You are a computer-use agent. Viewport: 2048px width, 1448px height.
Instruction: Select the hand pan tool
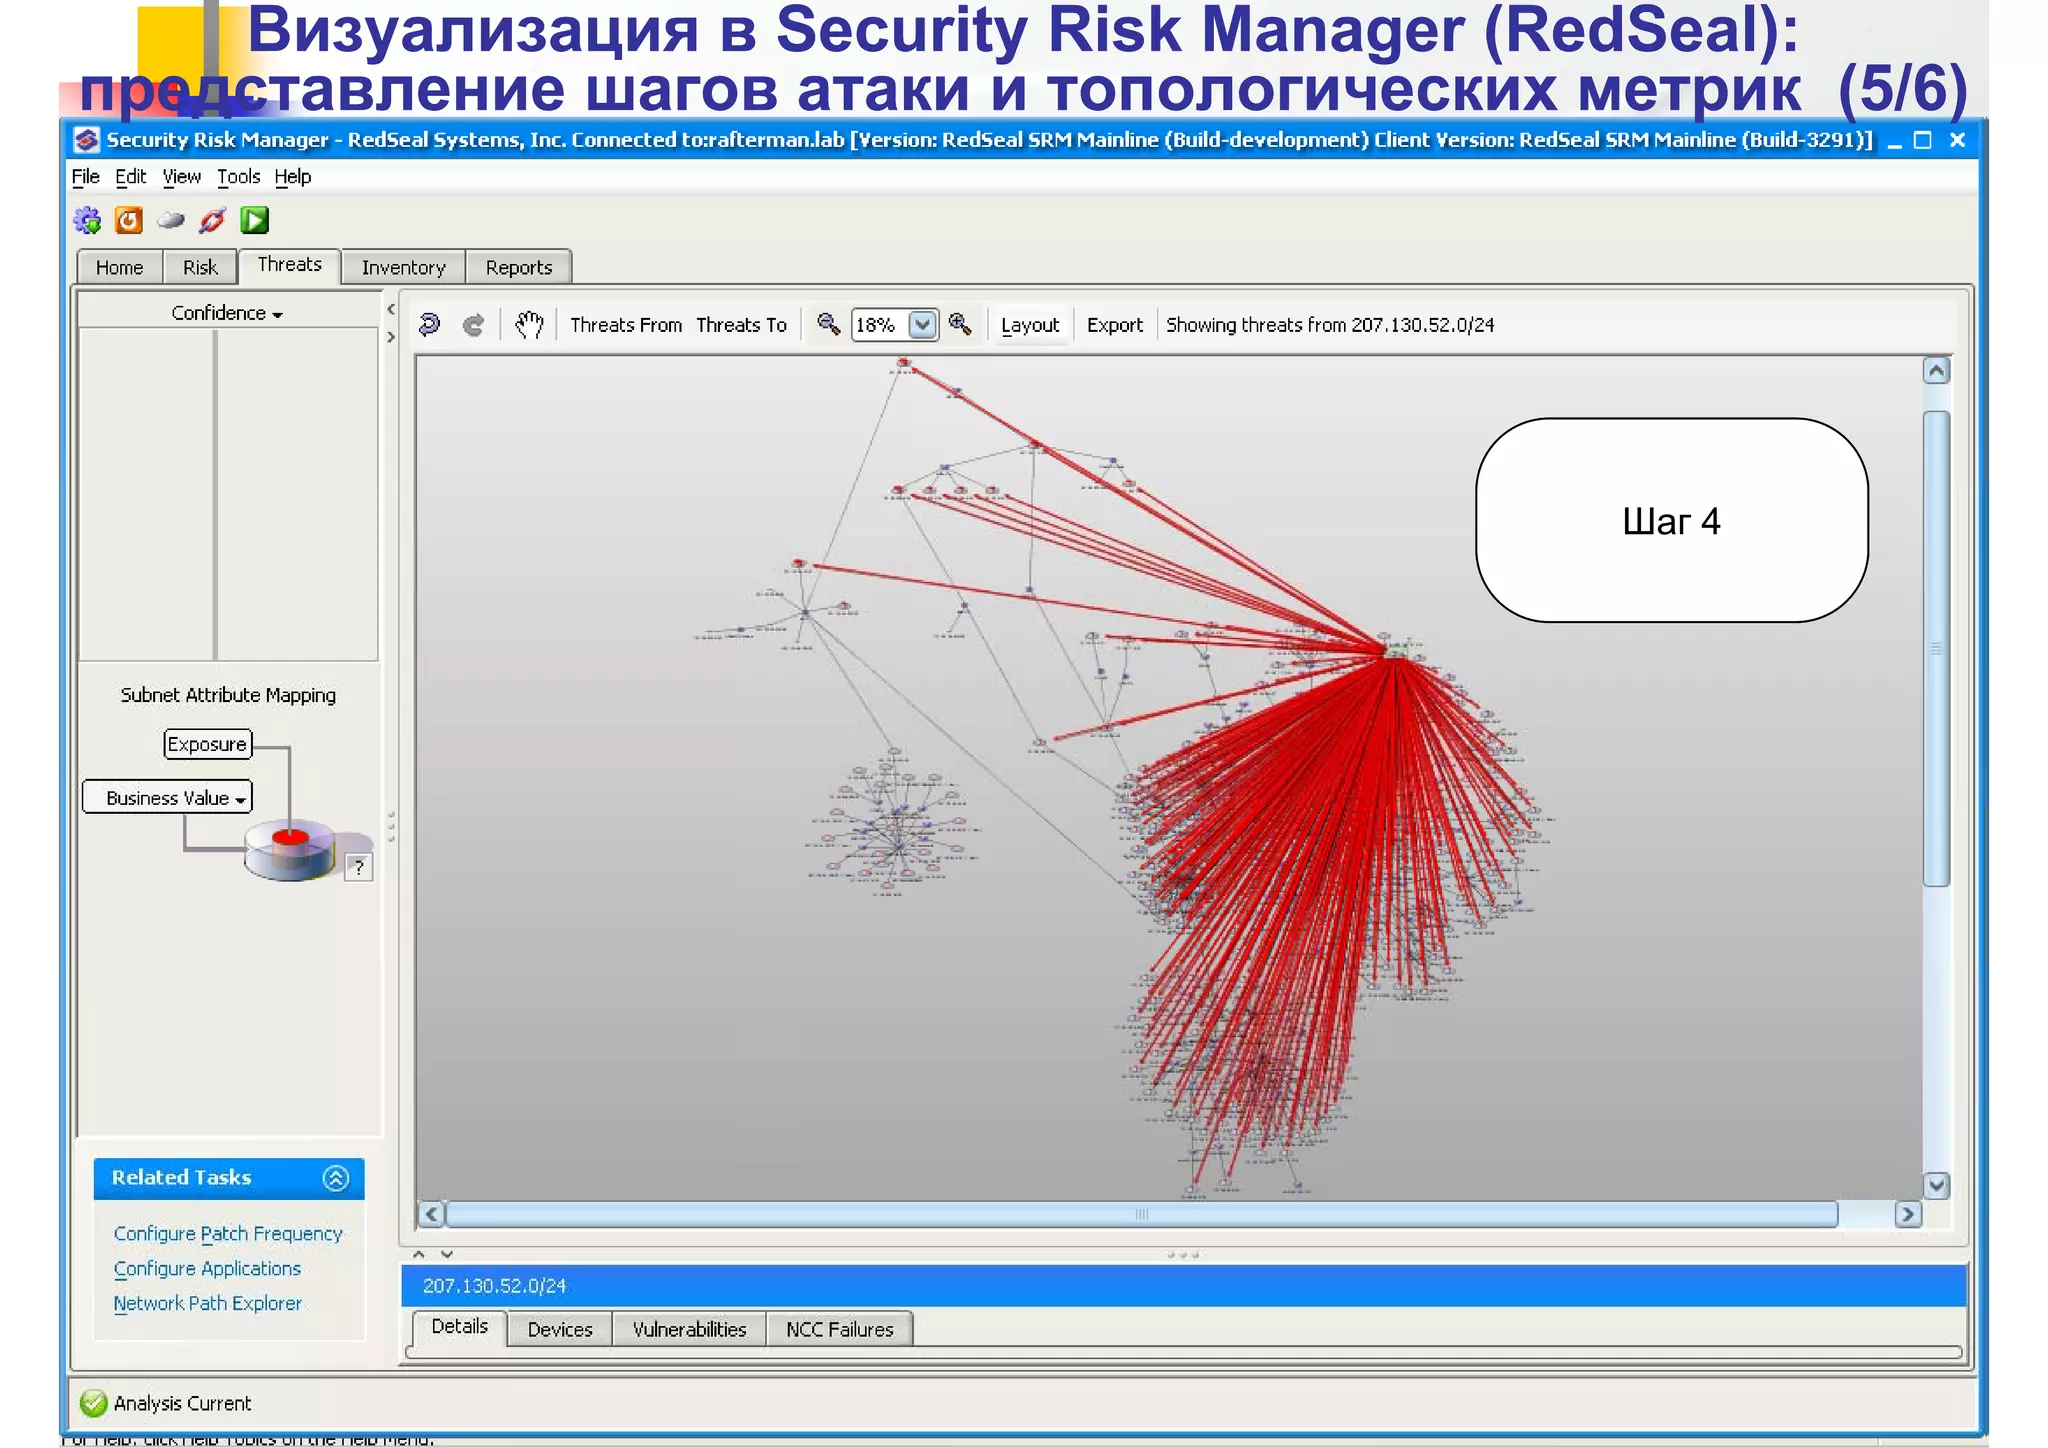click(529, 324)
